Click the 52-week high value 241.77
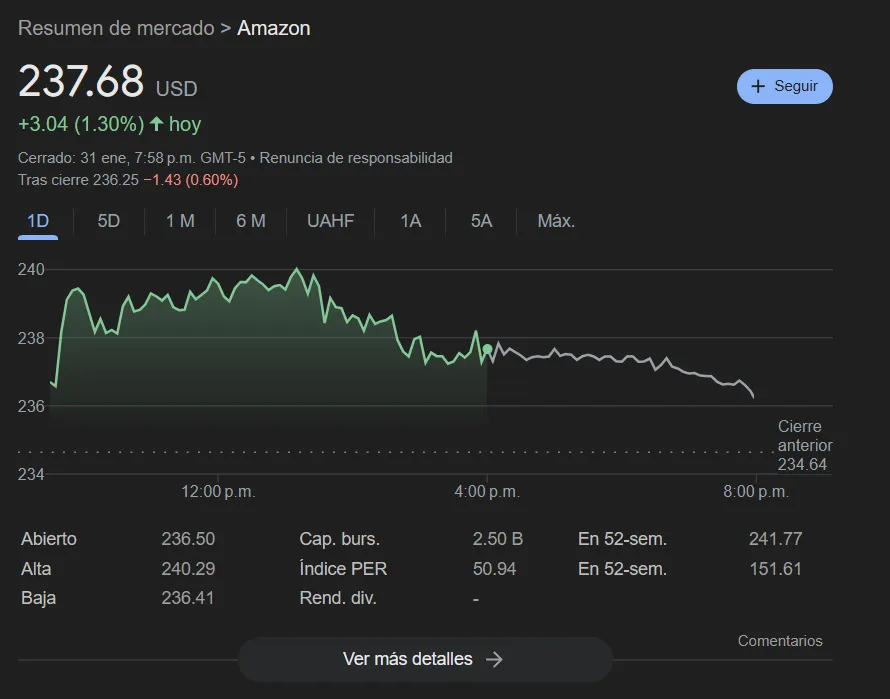Viewport: 890px width, 699px height. point(775,539)
